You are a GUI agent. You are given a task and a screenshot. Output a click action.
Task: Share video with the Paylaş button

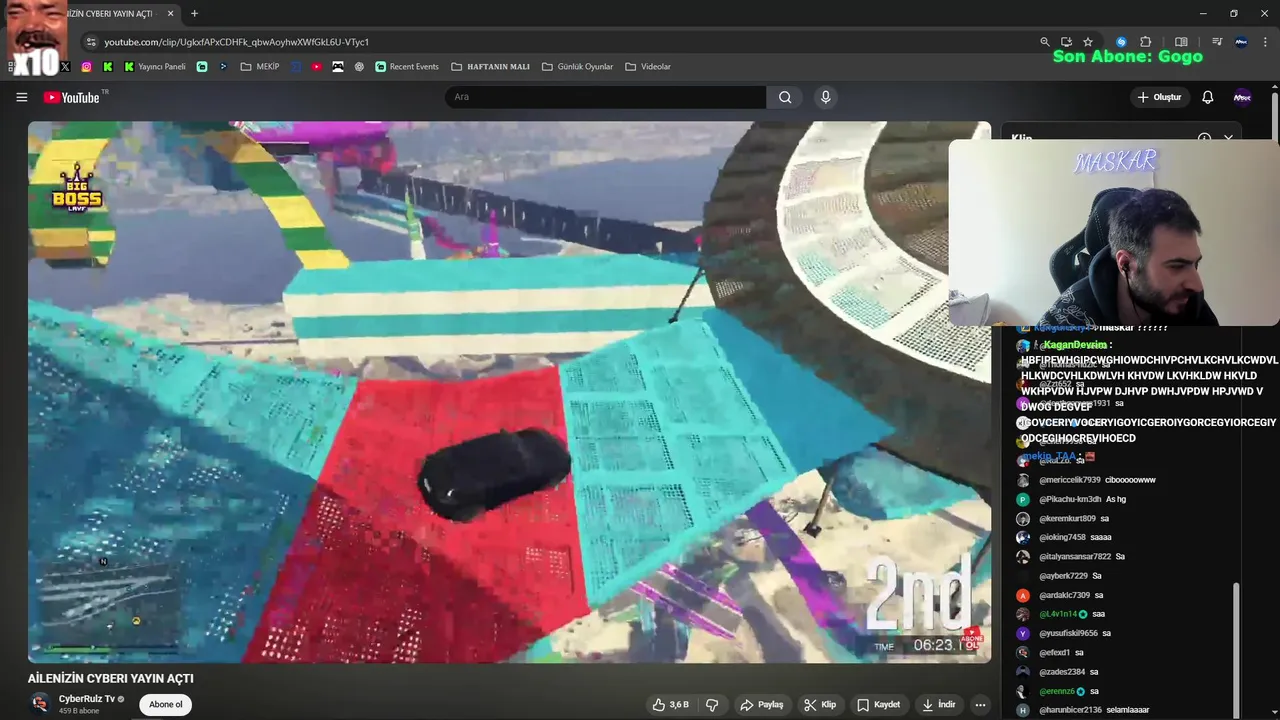tap(762, 705)
